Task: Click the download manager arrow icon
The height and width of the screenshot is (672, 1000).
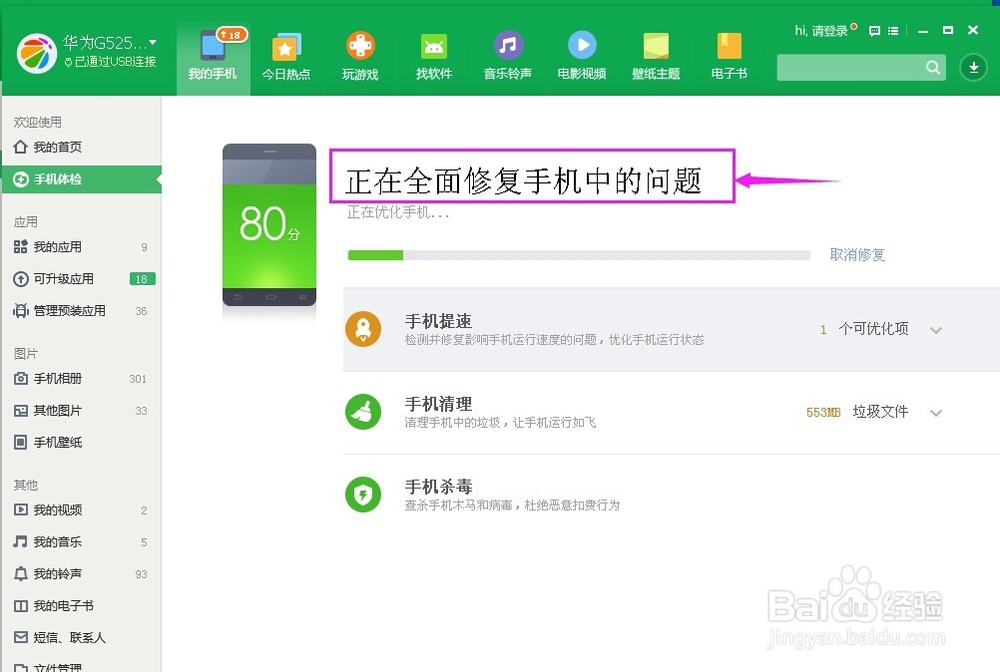Action: click(973, 68)
